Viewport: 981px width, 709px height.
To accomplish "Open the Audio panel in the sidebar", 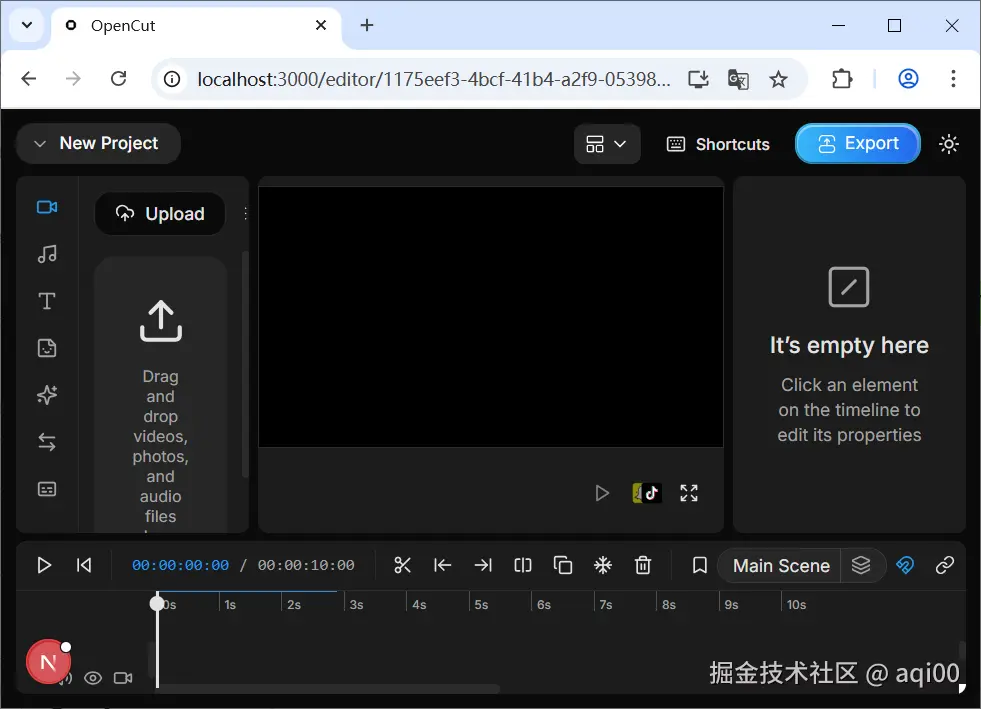I will point(46,254).
